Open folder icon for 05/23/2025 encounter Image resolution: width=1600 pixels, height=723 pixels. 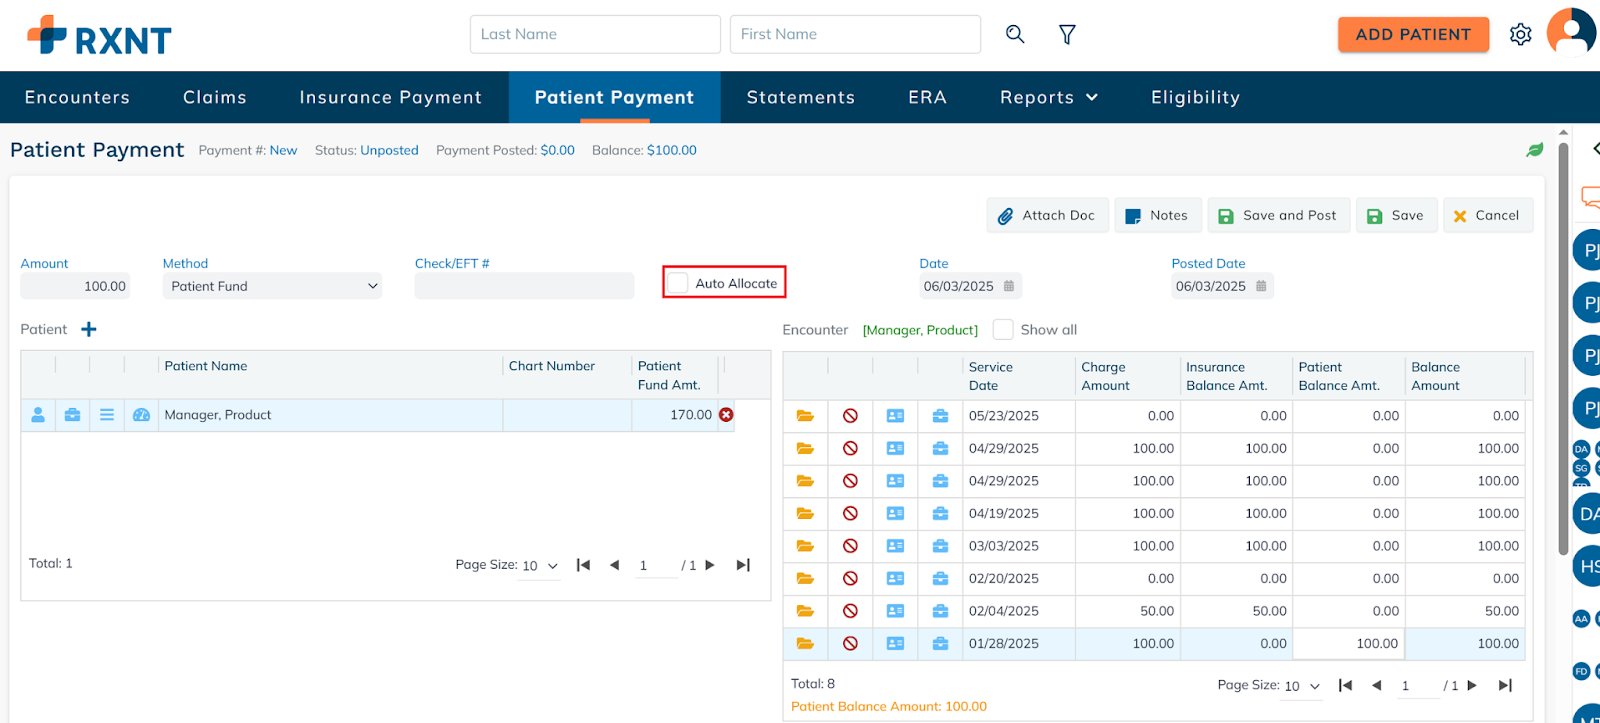(x=805, y=416)
